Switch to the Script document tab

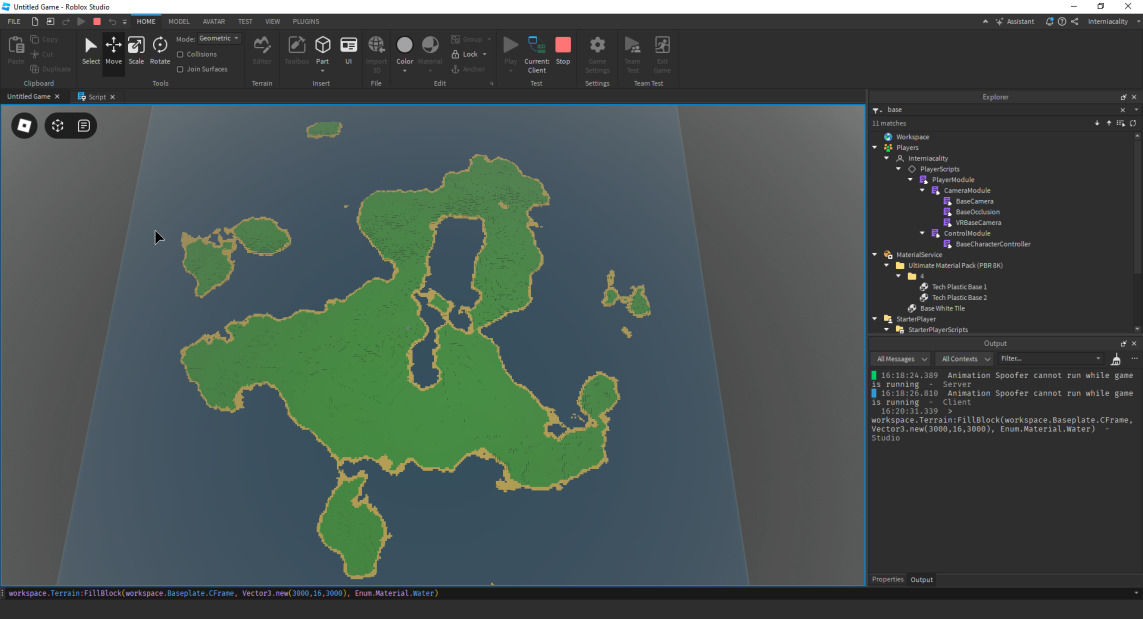(96, 97)
